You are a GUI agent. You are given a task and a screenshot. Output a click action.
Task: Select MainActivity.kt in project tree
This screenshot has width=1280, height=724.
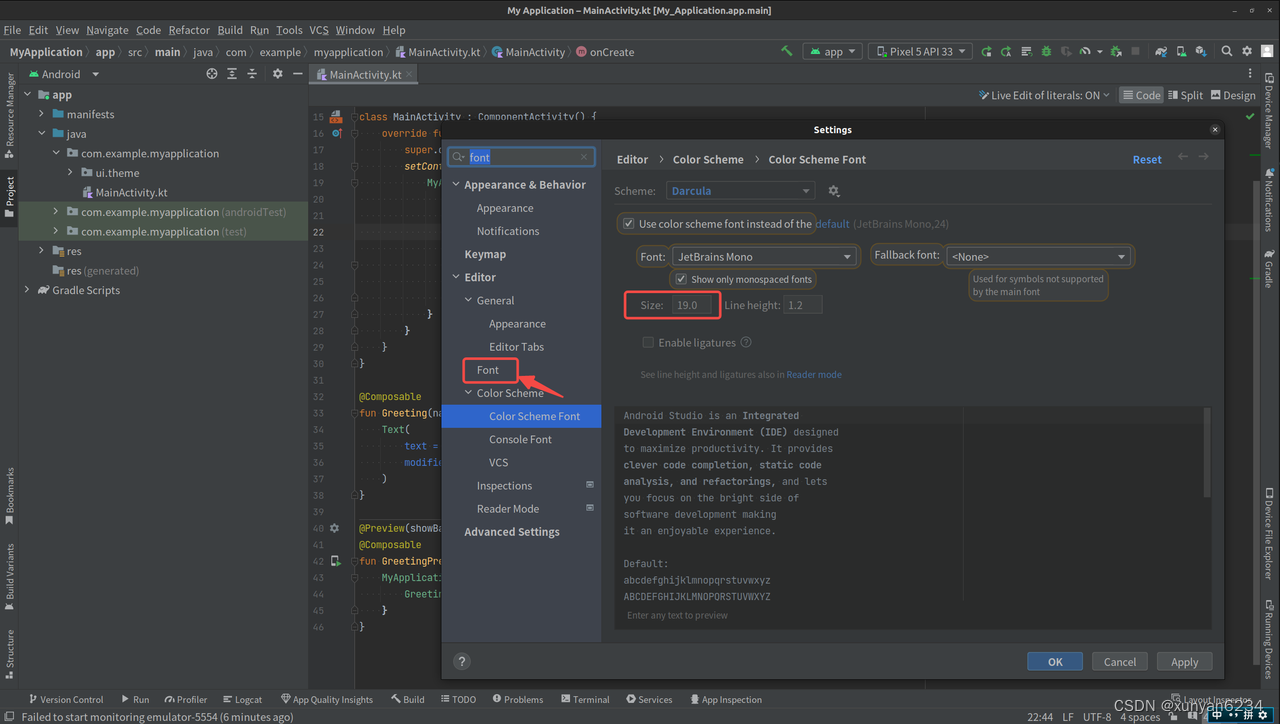pos(131,192)
